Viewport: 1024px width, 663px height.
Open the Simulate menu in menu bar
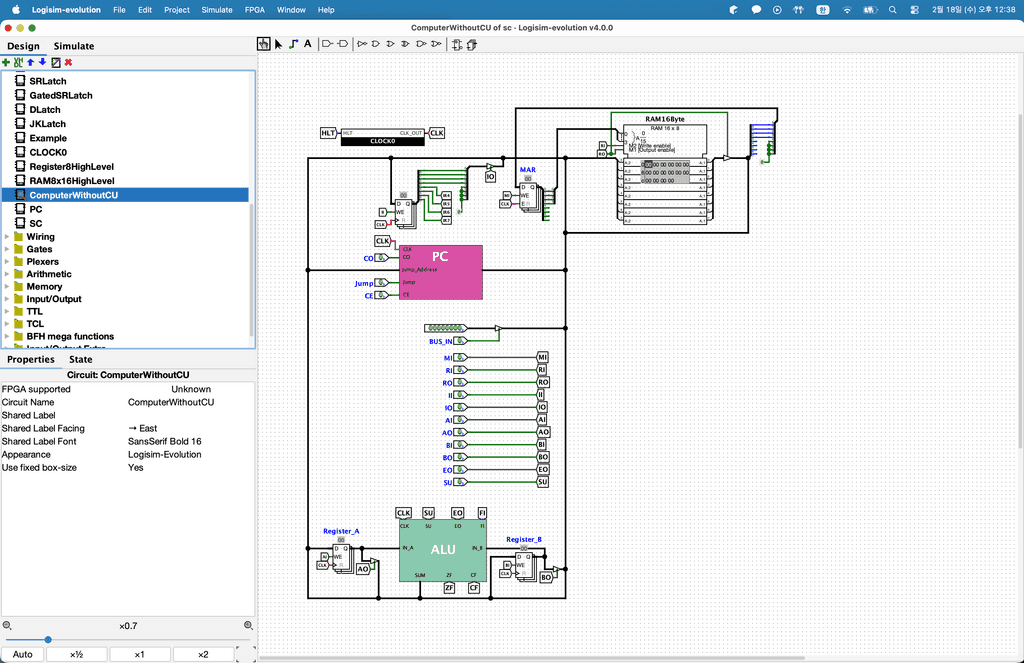(x=217, y=9)
